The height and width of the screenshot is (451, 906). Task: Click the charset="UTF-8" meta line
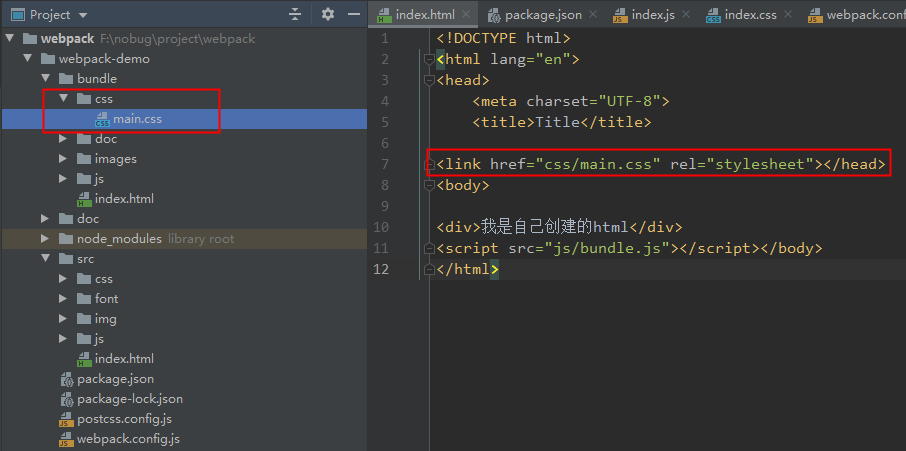pyautogui.click(x=571, y=102)
